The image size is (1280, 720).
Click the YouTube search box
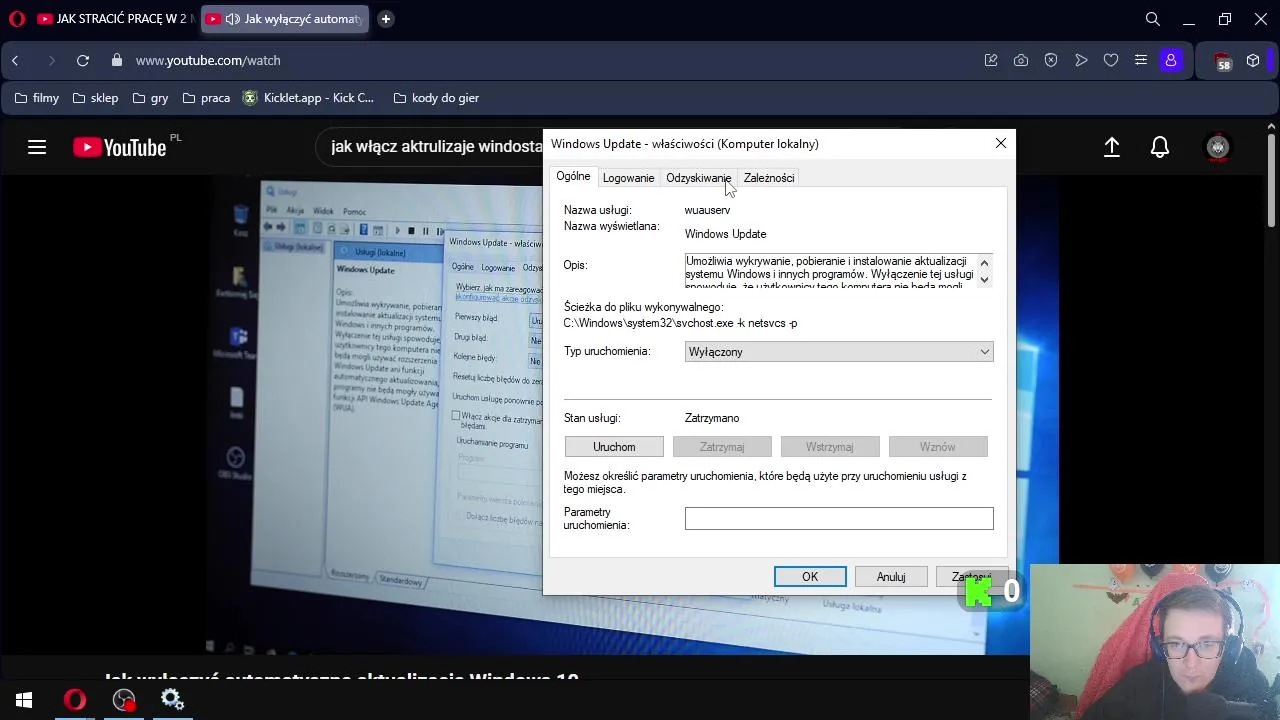click(x=430, y=147)
